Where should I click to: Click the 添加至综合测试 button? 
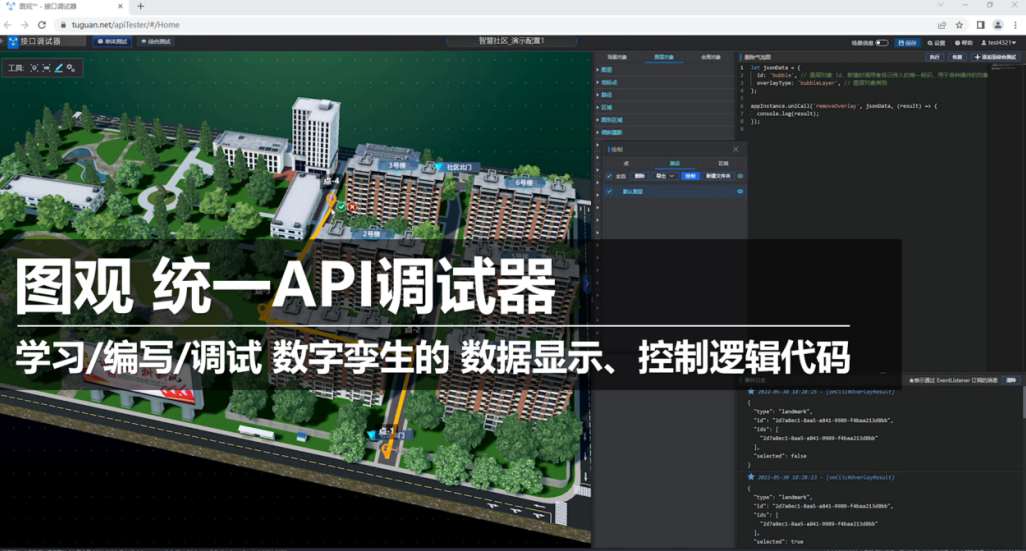[995, 58]
